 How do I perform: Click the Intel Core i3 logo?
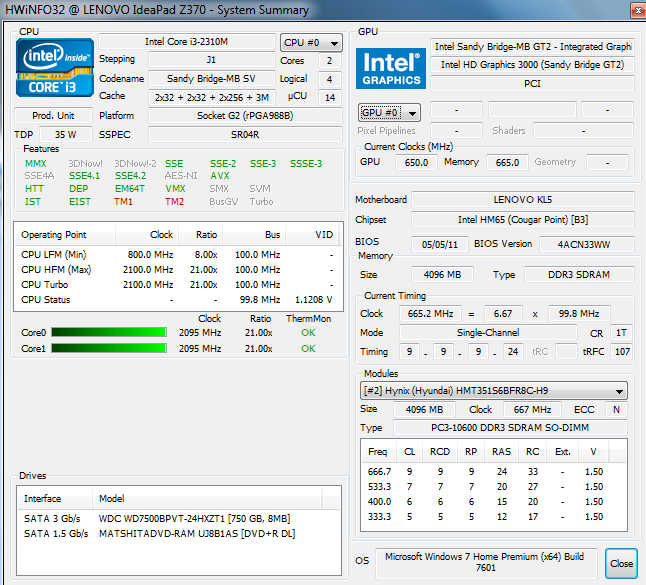[x=55, y=68]
